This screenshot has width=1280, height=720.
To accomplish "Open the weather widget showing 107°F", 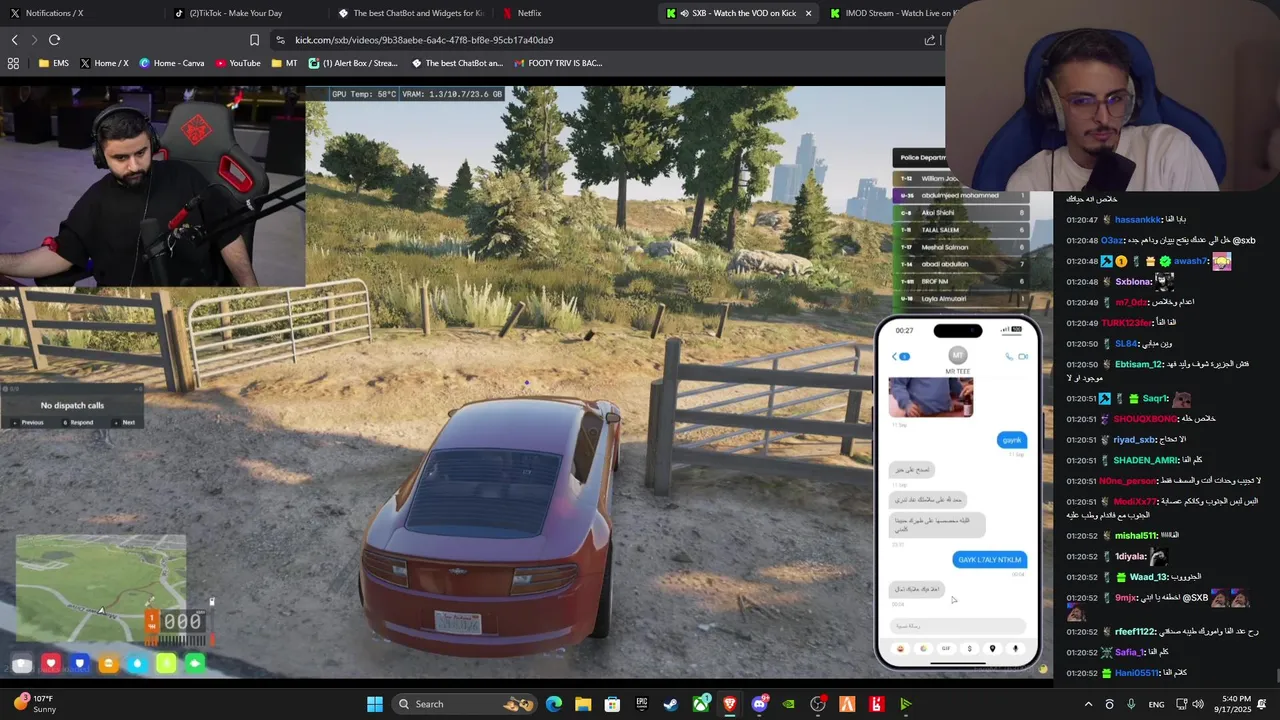I will [34, 704].
